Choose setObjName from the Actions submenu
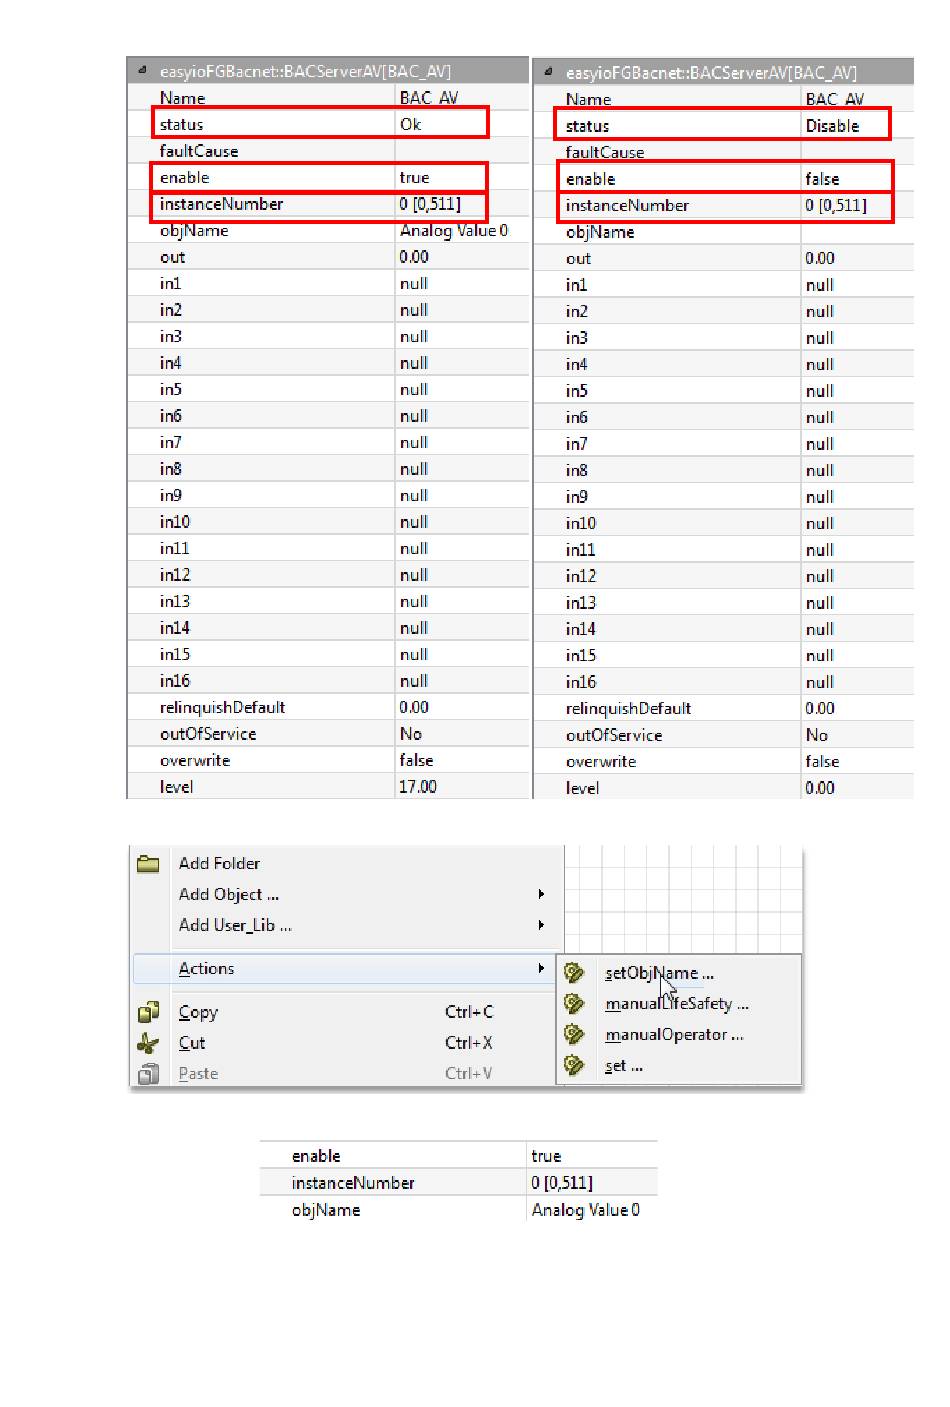This screenshot has height=1407, width=950. 659,973
